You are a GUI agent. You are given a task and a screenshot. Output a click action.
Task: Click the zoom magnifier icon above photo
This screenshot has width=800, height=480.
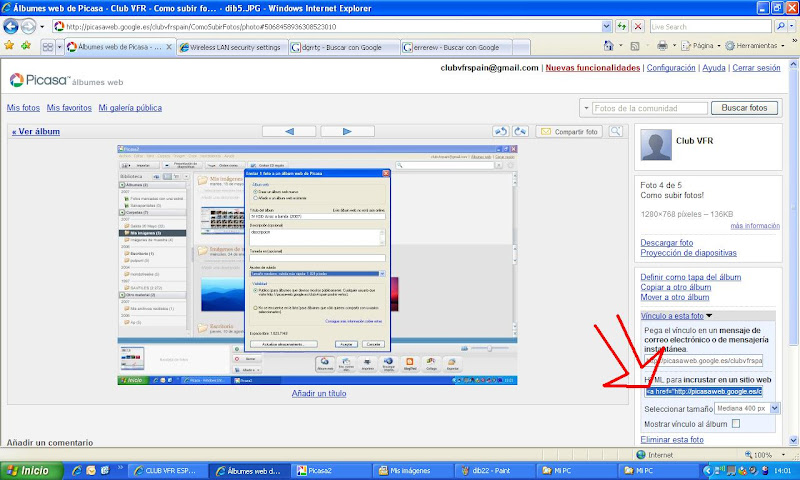click(616, 131)
